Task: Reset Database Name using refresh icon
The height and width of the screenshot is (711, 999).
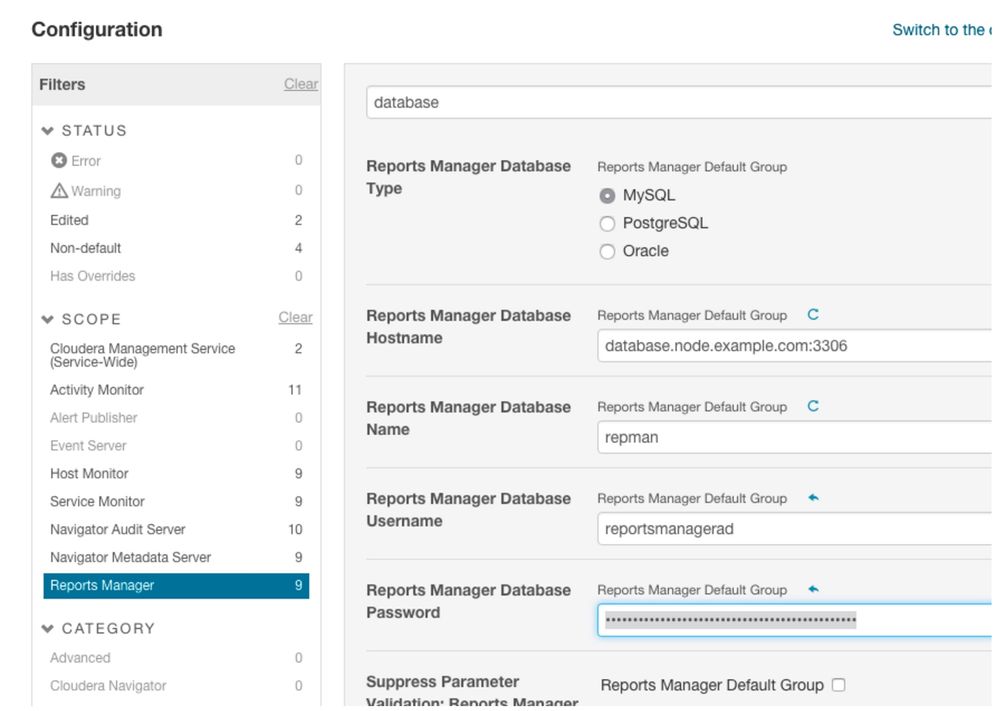Action: tap(813, 407)
